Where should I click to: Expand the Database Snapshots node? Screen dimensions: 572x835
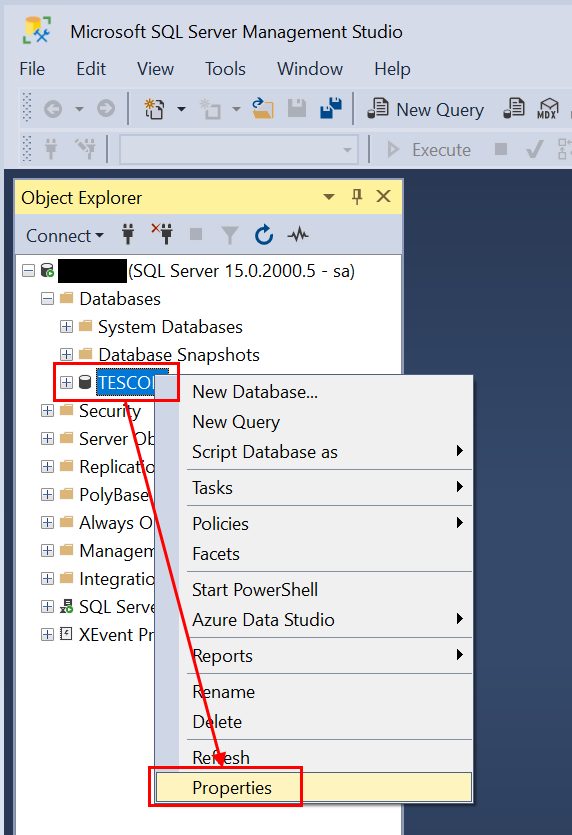click(66, 355)
